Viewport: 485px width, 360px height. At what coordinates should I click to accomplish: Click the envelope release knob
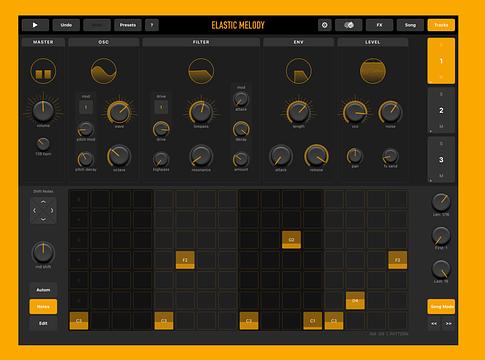point(316,156)
